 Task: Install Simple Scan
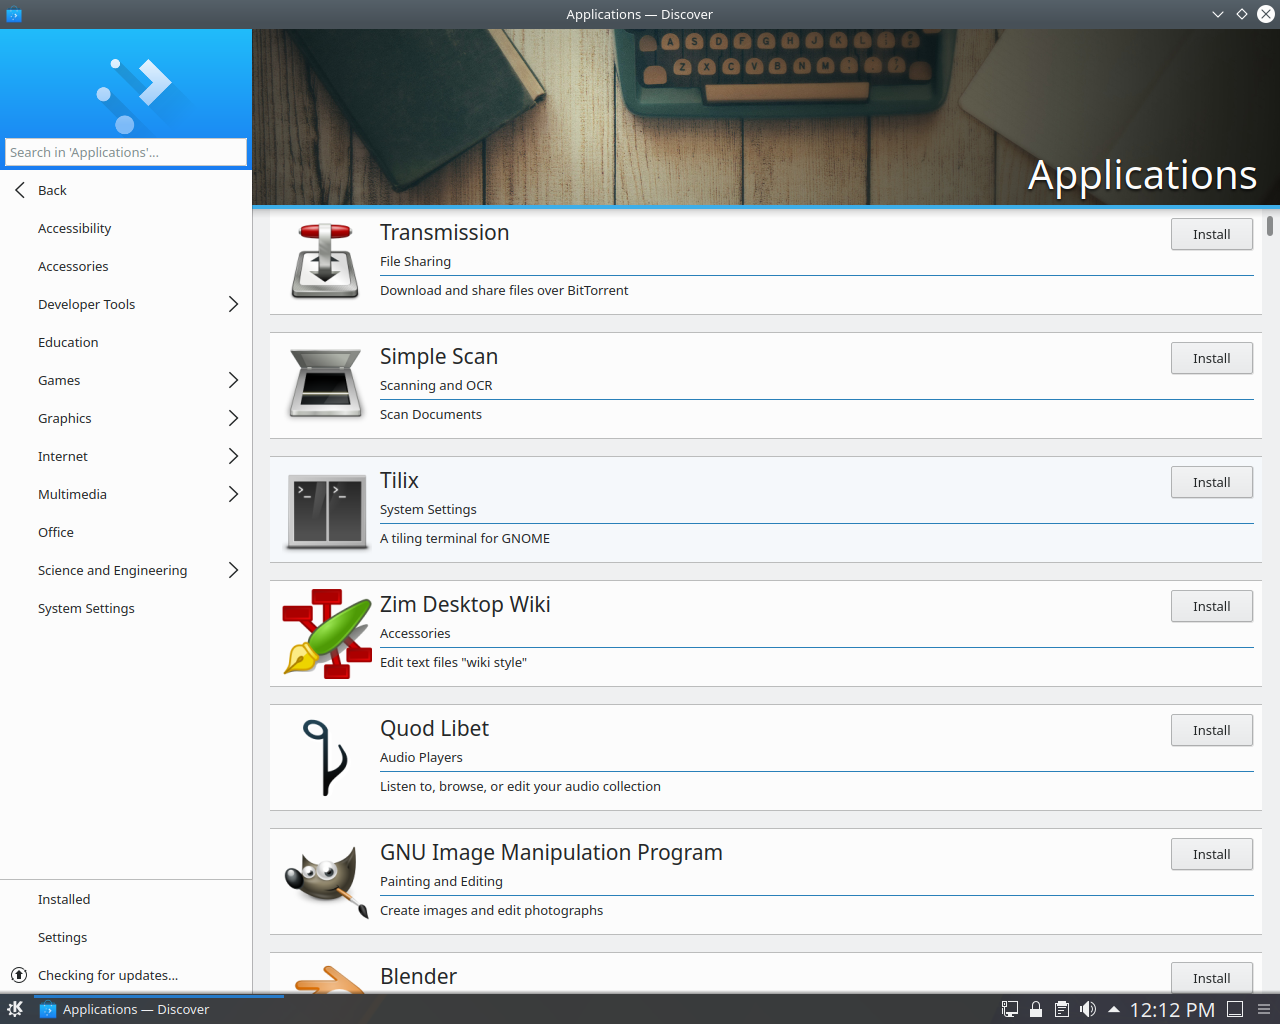click(1212, 358)
